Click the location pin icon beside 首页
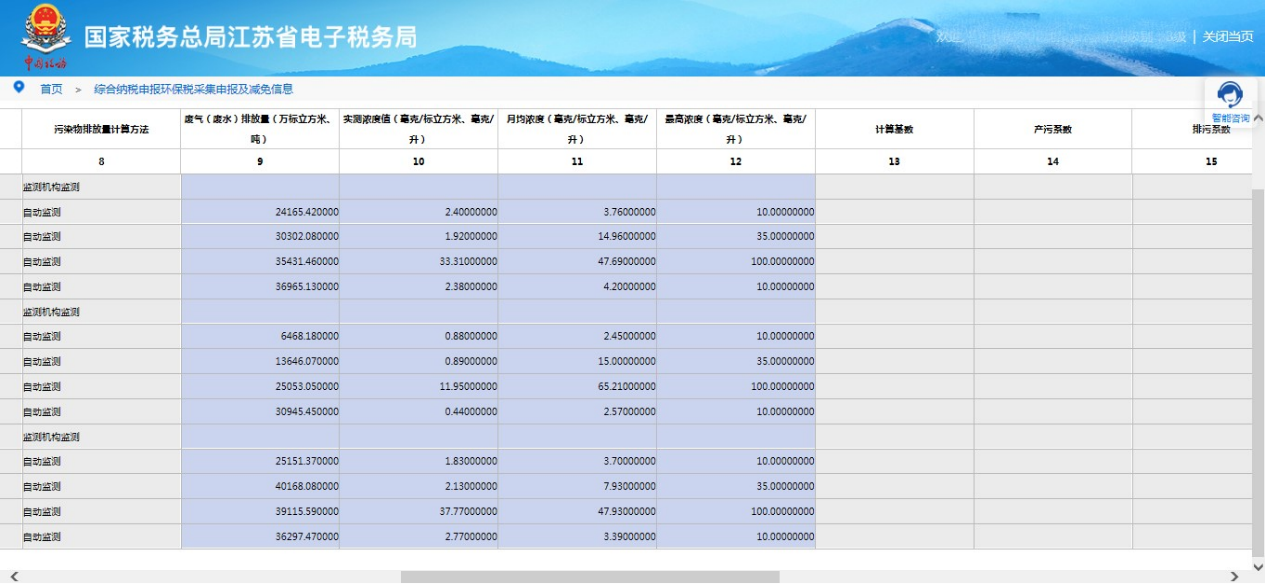Image resolution: width=1265 pixels, height=584 pixels. (x=18, y=88)
